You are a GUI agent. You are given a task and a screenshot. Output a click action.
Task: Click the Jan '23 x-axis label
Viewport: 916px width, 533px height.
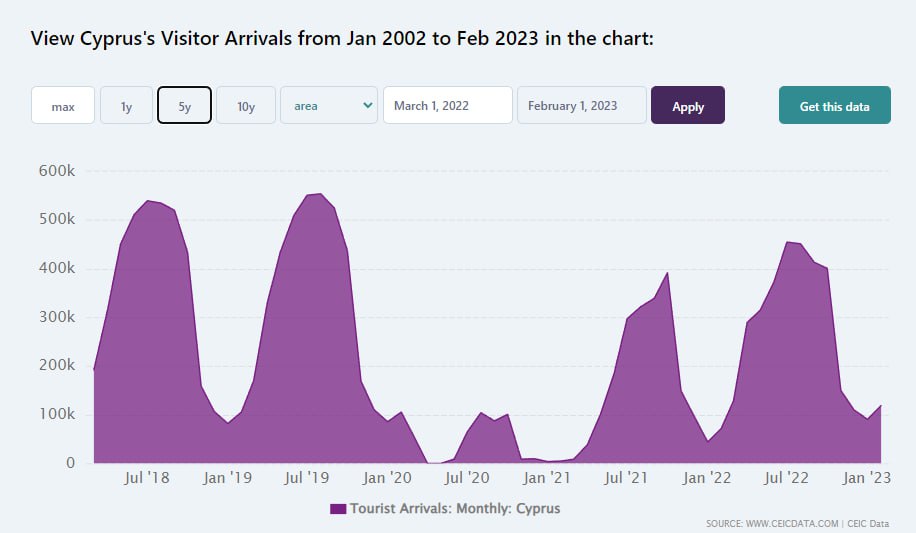click(867, 478)
